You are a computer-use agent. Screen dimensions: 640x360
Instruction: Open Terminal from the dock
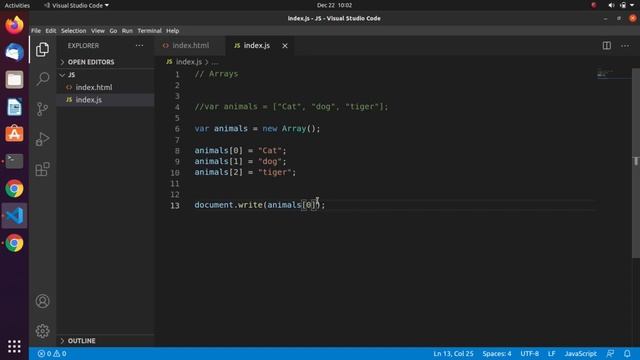(x=14, y=161)
